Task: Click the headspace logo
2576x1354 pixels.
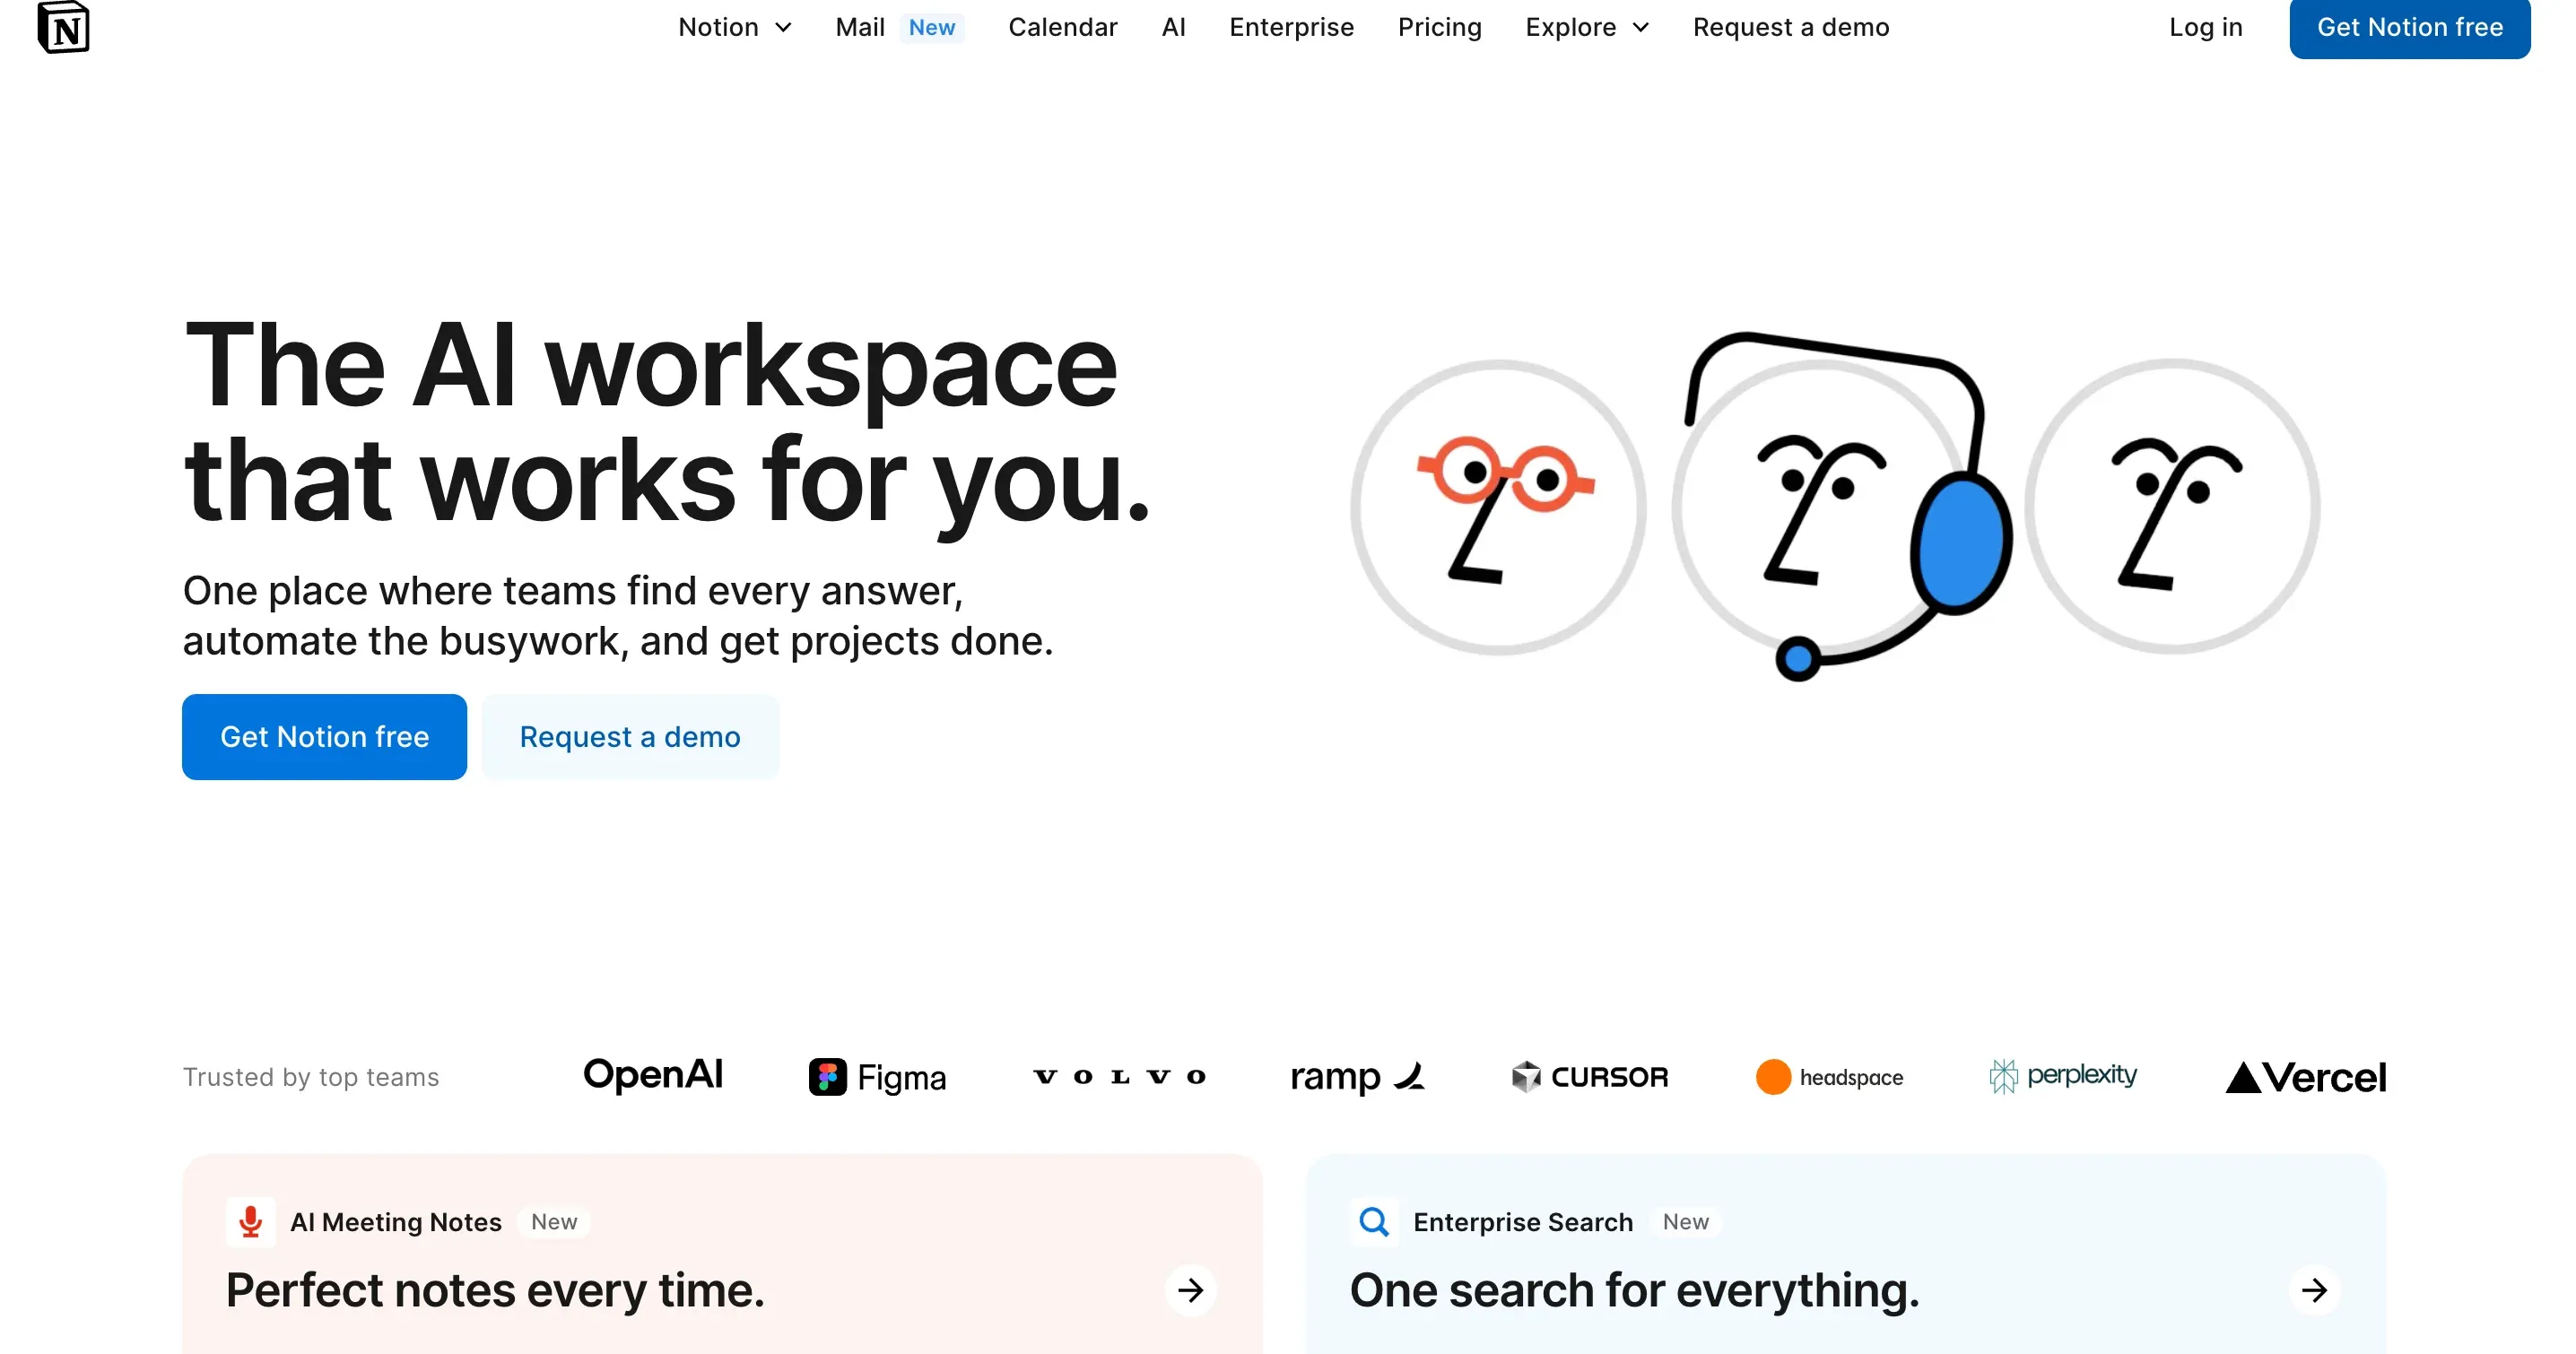Action: click(x=1829, y=1077)
